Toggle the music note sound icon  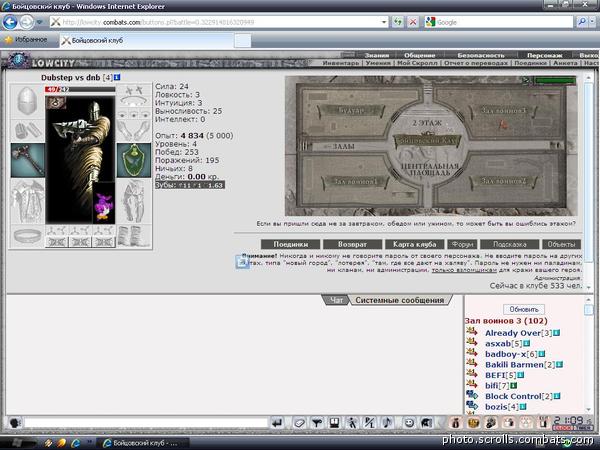click(387, 423)
